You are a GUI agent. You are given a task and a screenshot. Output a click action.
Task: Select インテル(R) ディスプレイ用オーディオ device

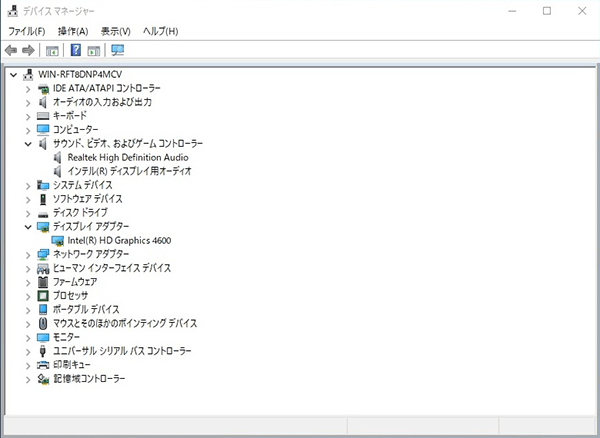tap(129, 171)
